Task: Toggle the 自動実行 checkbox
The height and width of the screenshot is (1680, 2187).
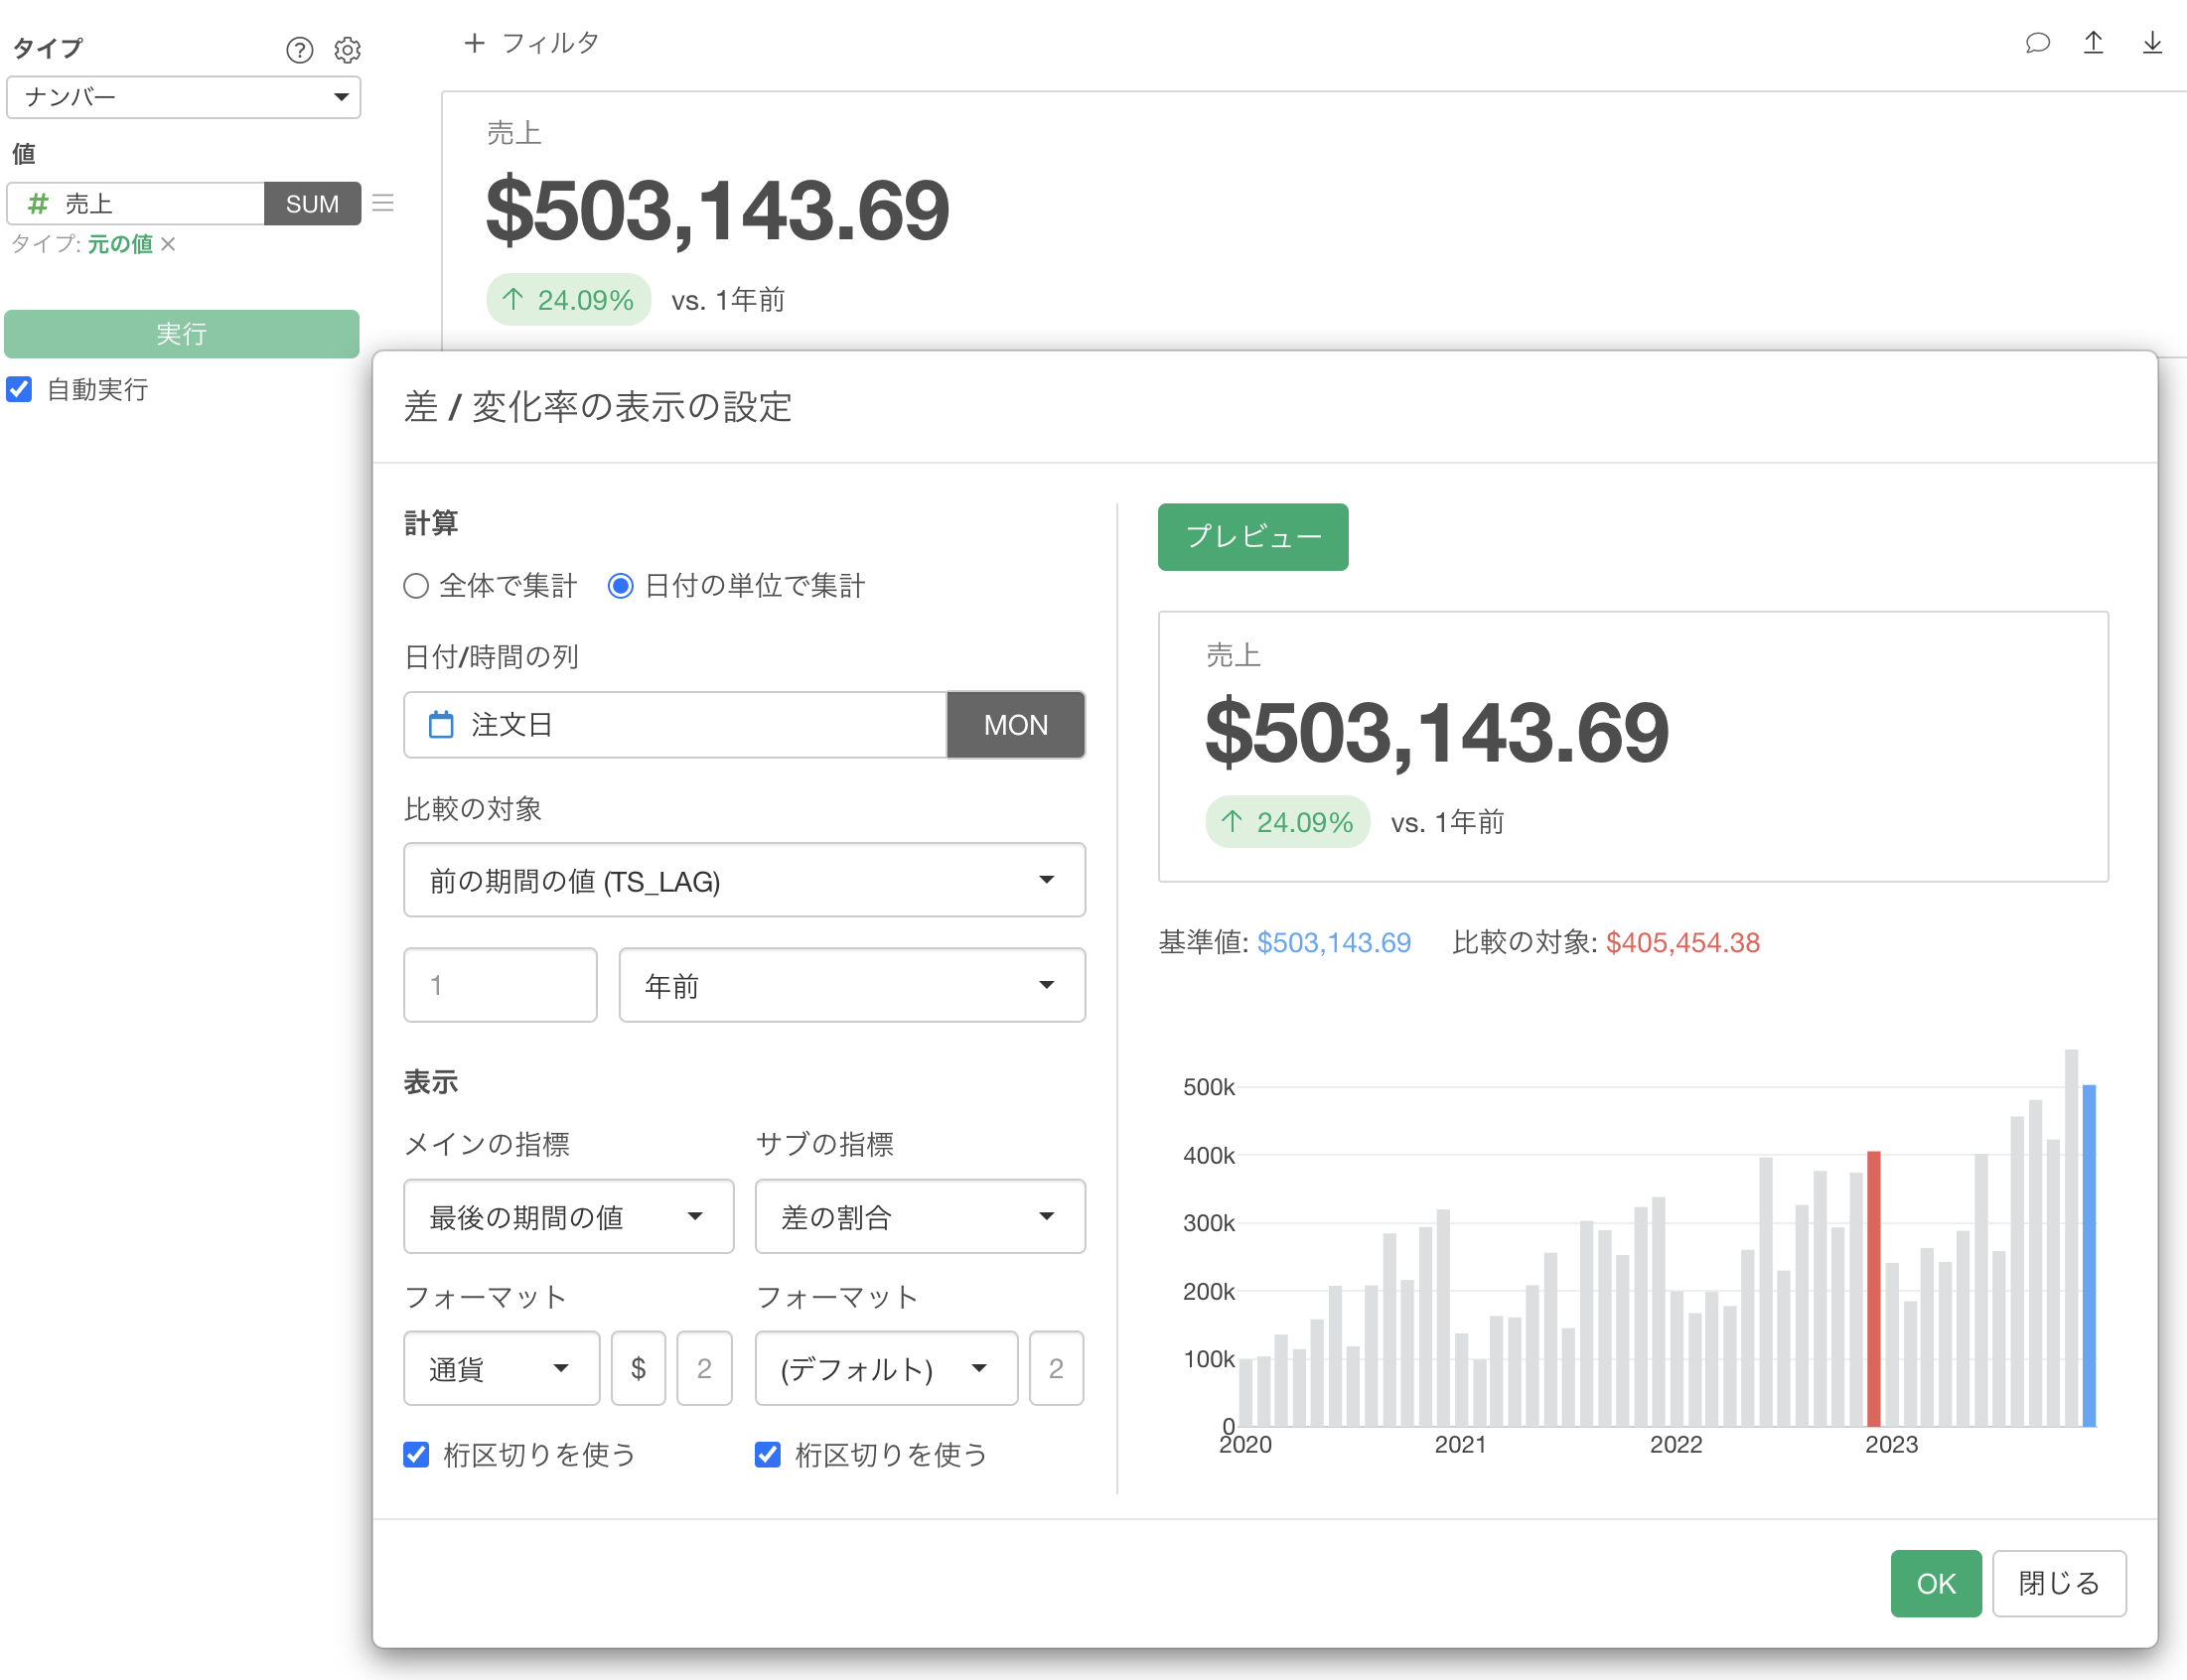Action: [20, 389]
